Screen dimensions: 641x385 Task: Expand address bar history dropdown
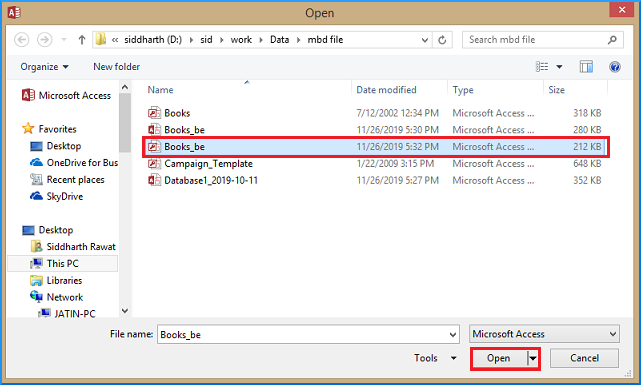(425, 40)
